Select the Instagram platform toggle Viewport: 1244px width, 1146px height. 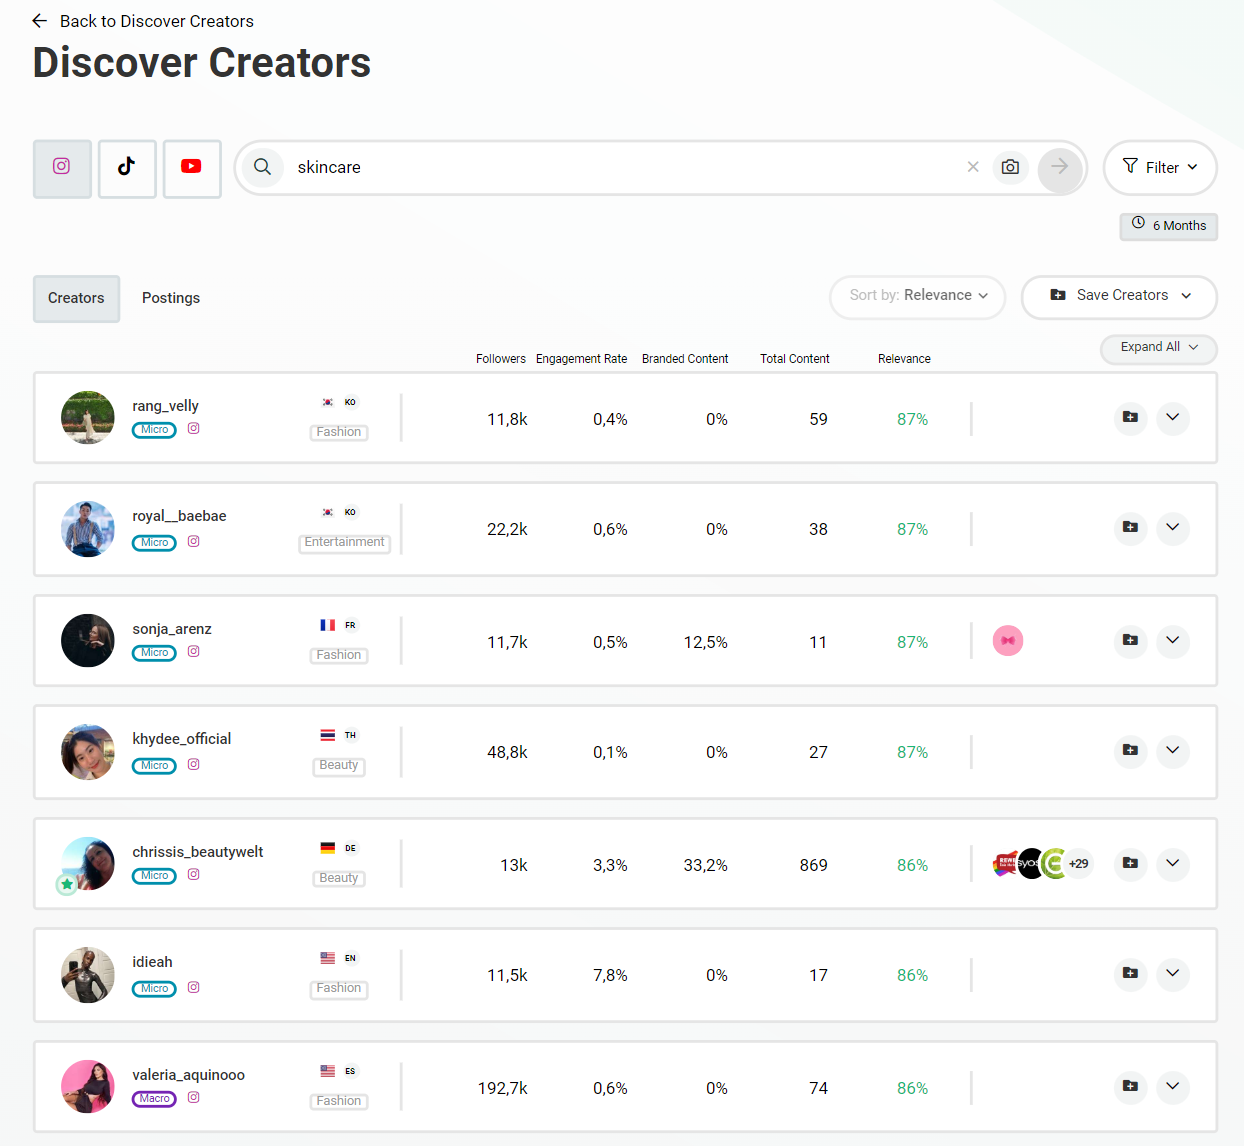coord(62,168)
